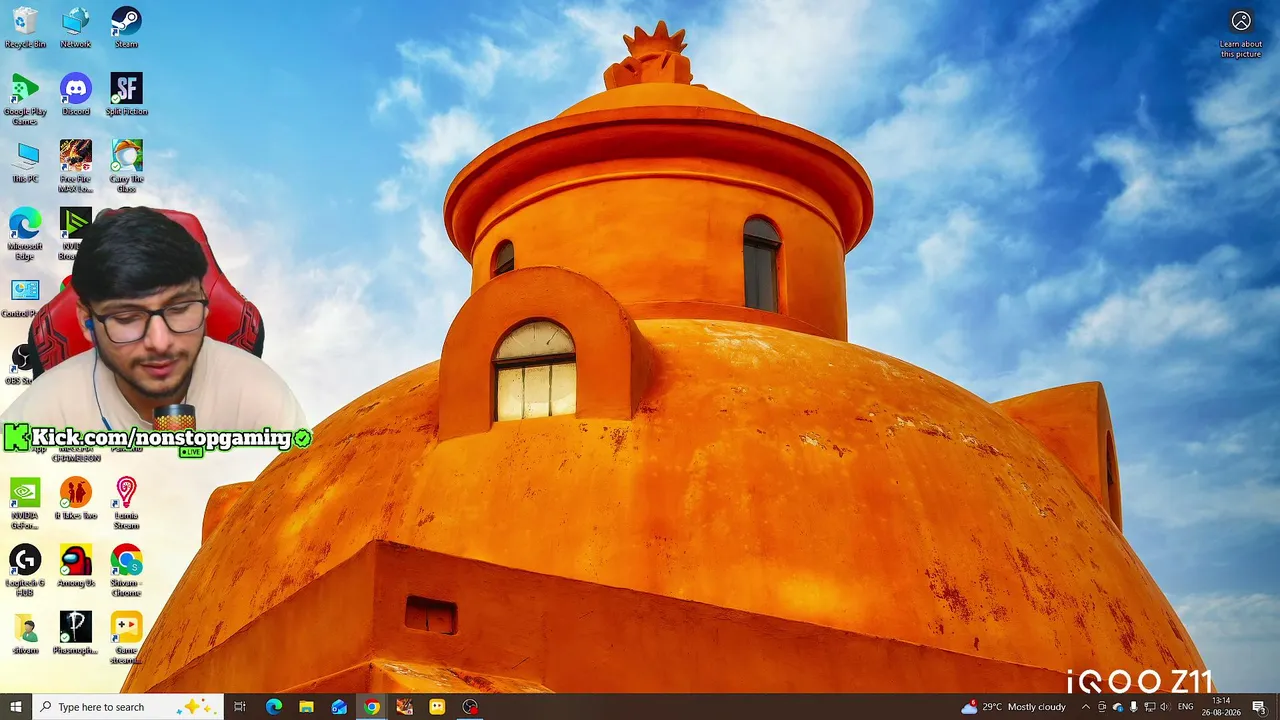Select the It Takes Two icon
The width and height of the screenshot is (1280, 720).
[x=75, y=498]
